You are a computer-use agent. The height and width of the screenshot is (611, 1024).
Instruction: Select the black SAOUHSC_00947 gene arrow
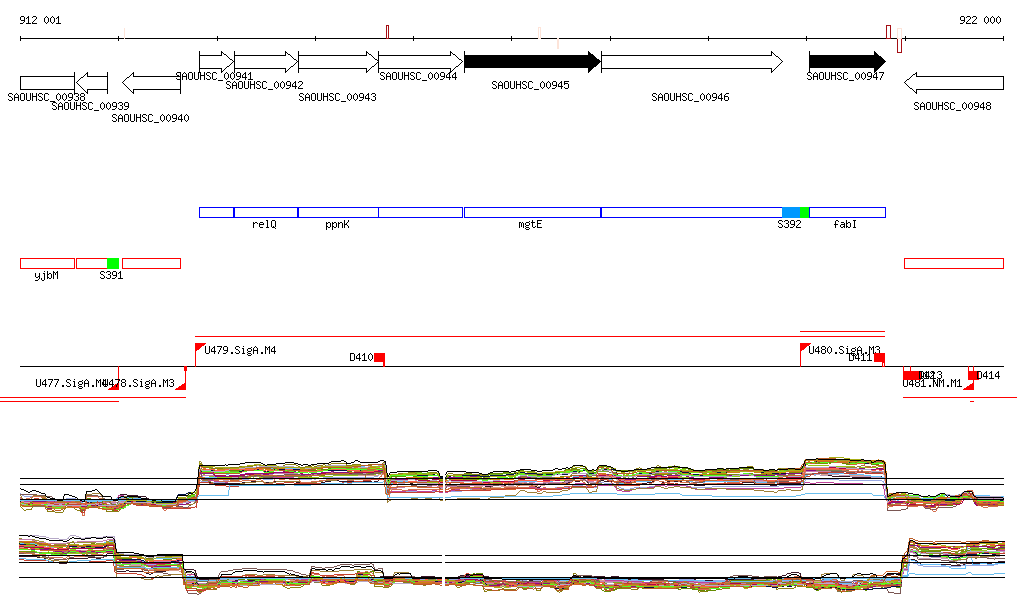(846, 62)
